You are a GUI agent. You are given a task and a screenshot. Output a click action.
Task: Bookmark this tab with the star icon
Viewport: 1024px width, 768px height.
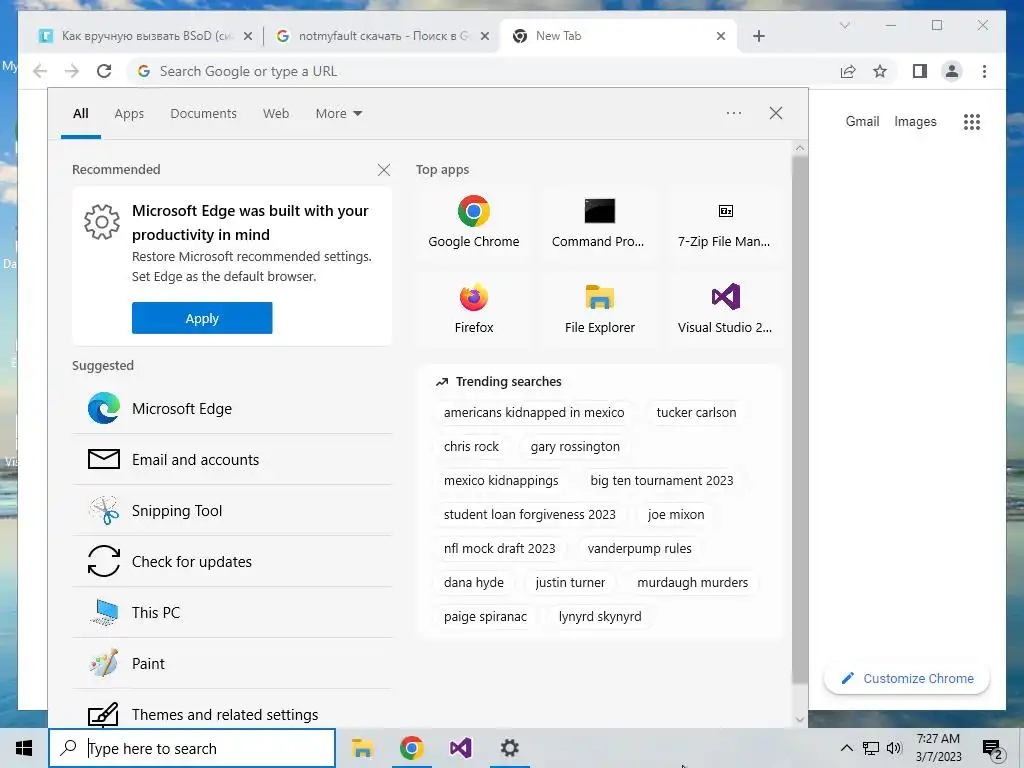880,71
